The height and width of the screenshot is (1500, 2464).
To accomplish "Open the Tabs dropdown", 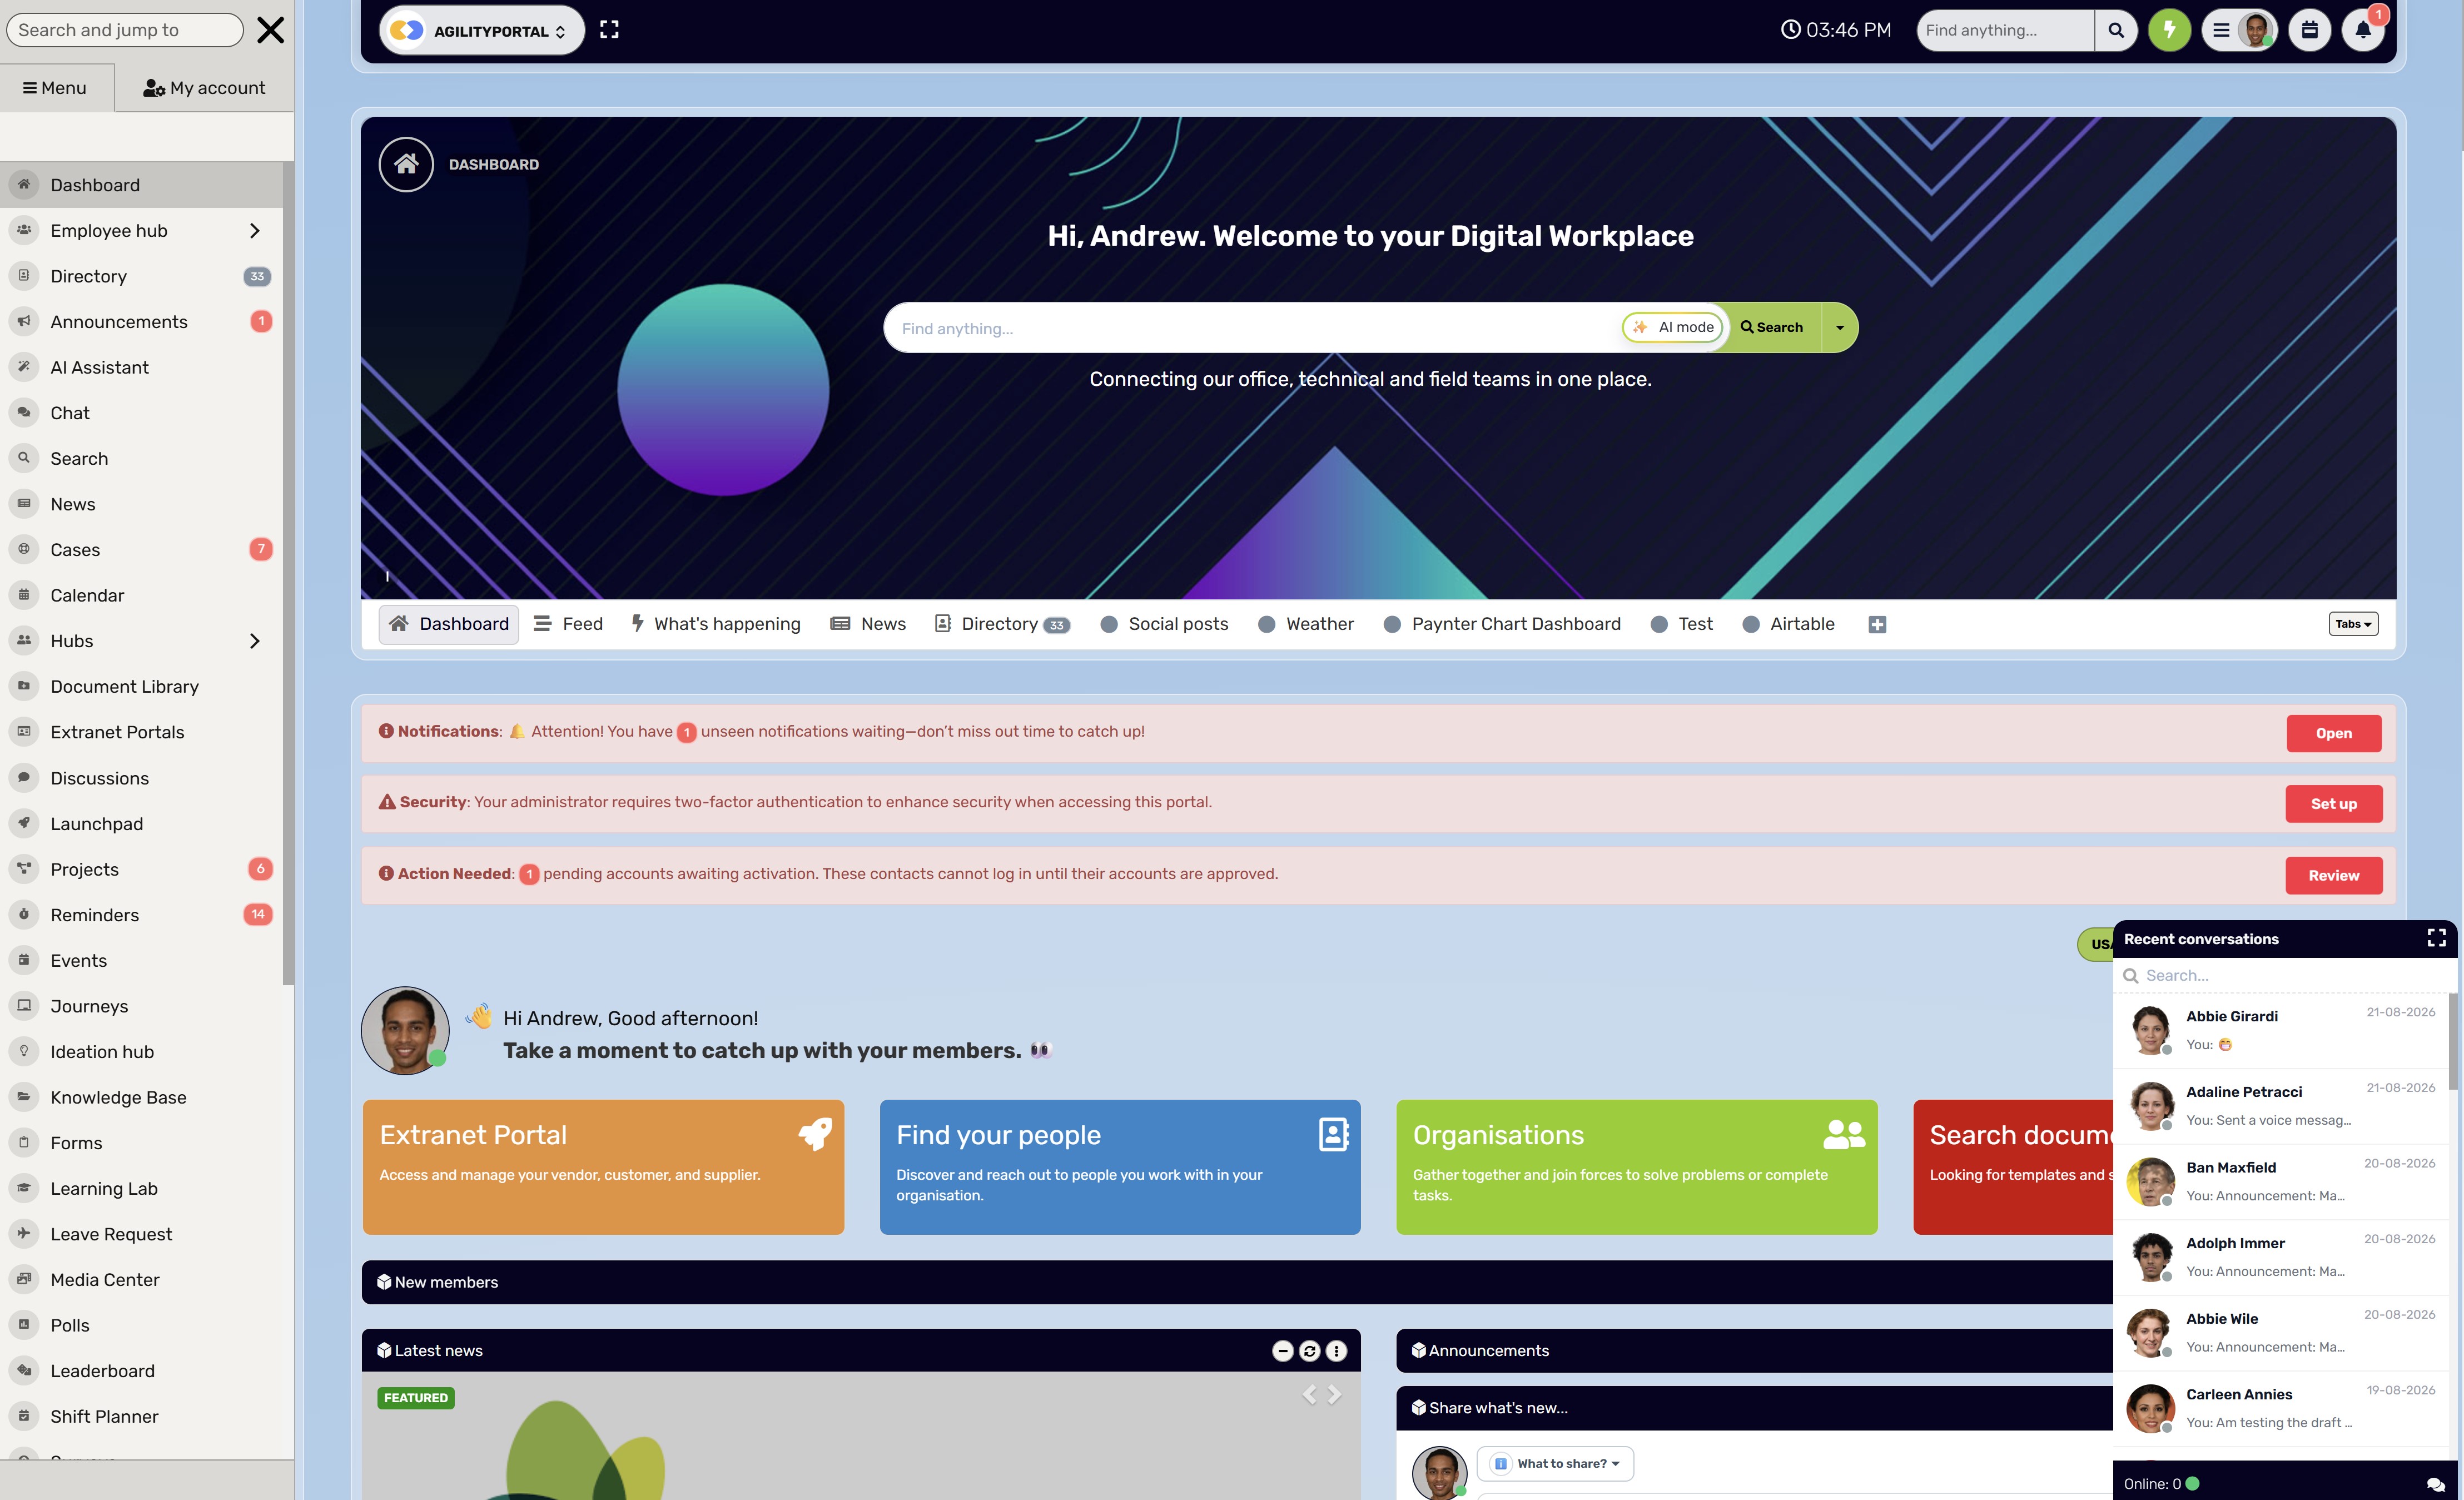I will click(x=2353, y=624).
